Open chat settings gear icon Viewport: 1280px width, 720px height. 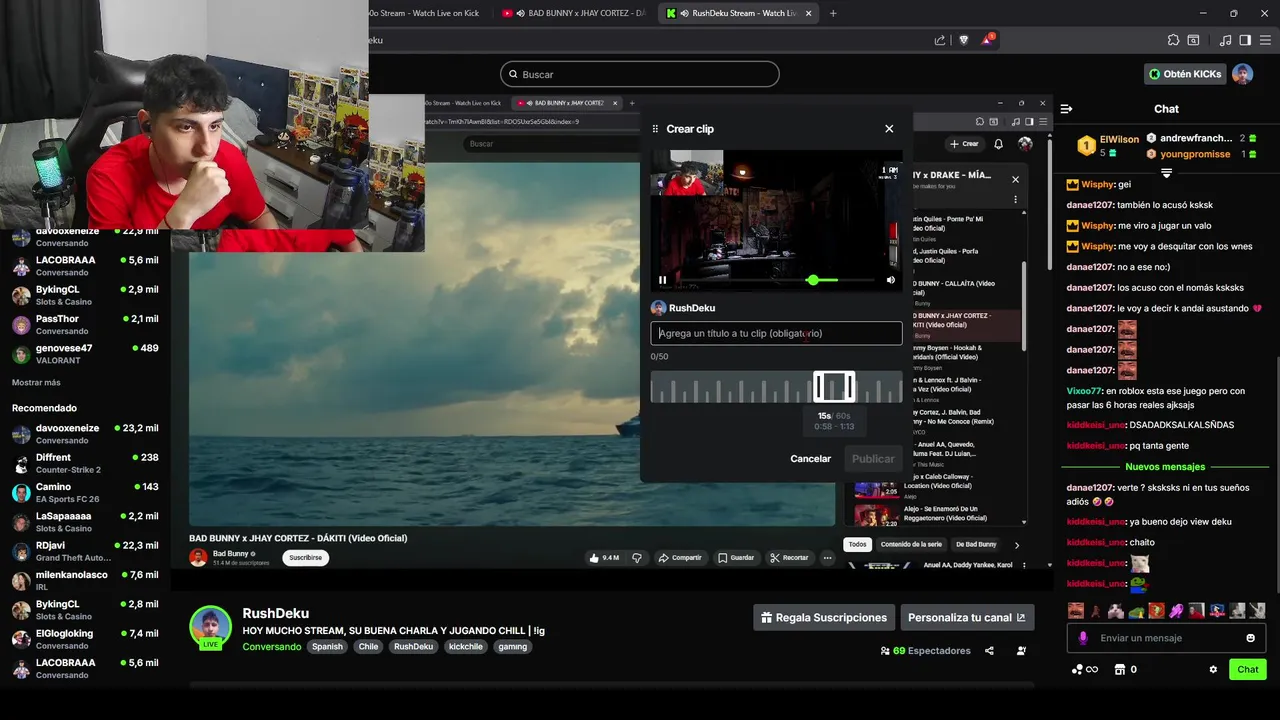(x=1213, y=670)
